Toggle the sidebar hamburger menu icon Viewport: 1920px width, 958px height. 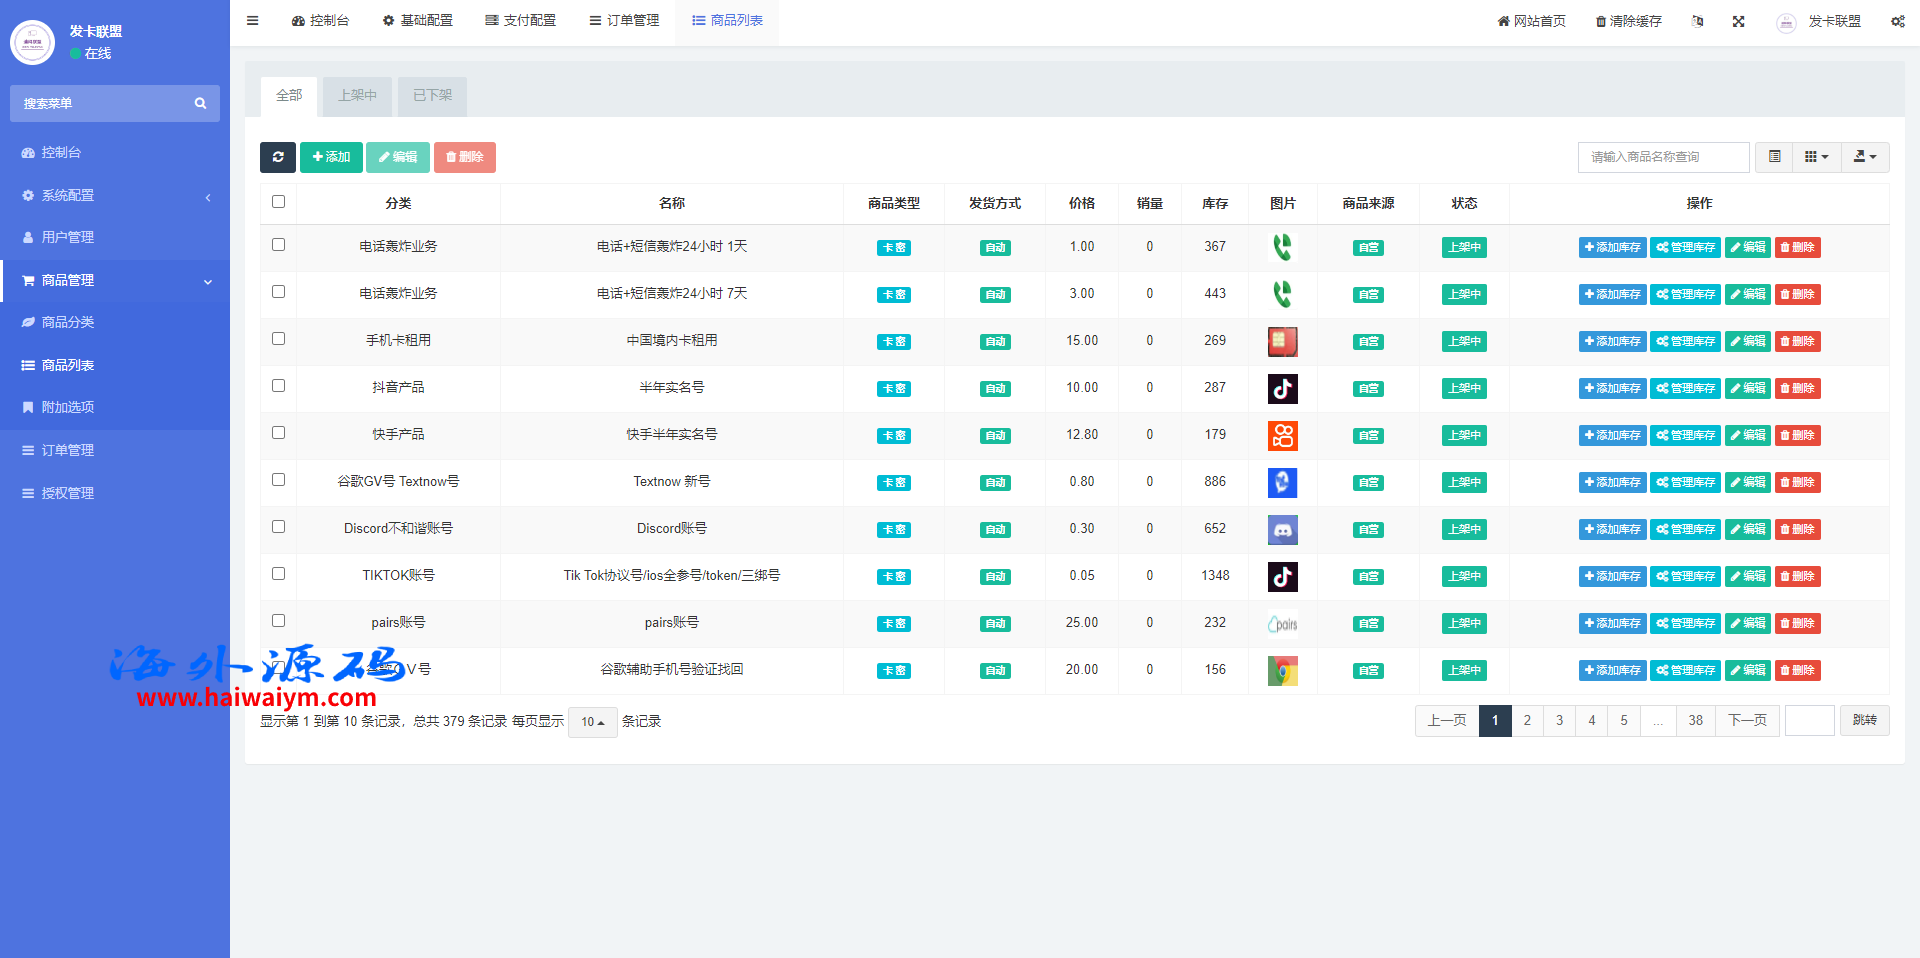(253, 21)
